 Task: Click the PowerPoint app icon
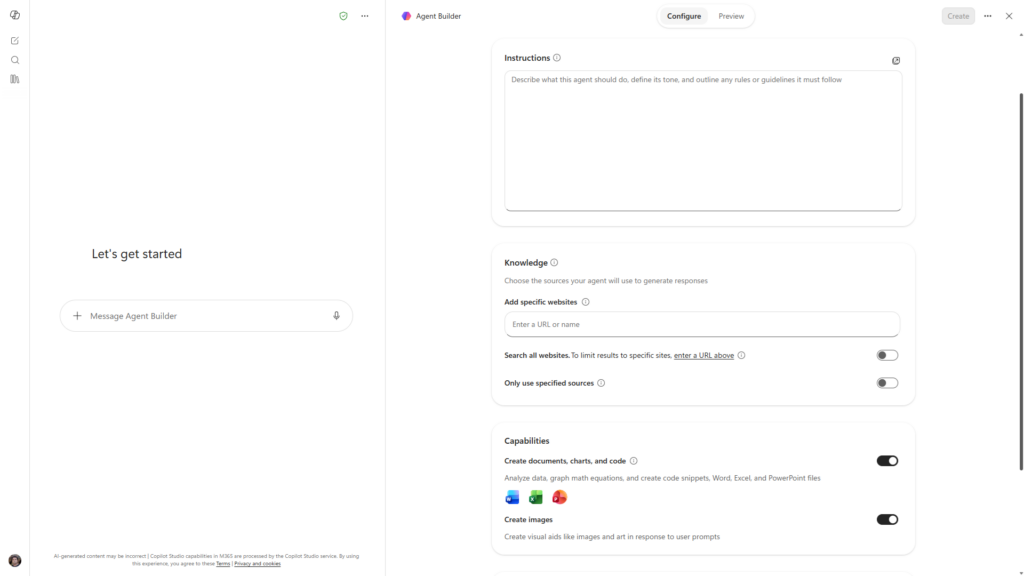coord(559,497)
